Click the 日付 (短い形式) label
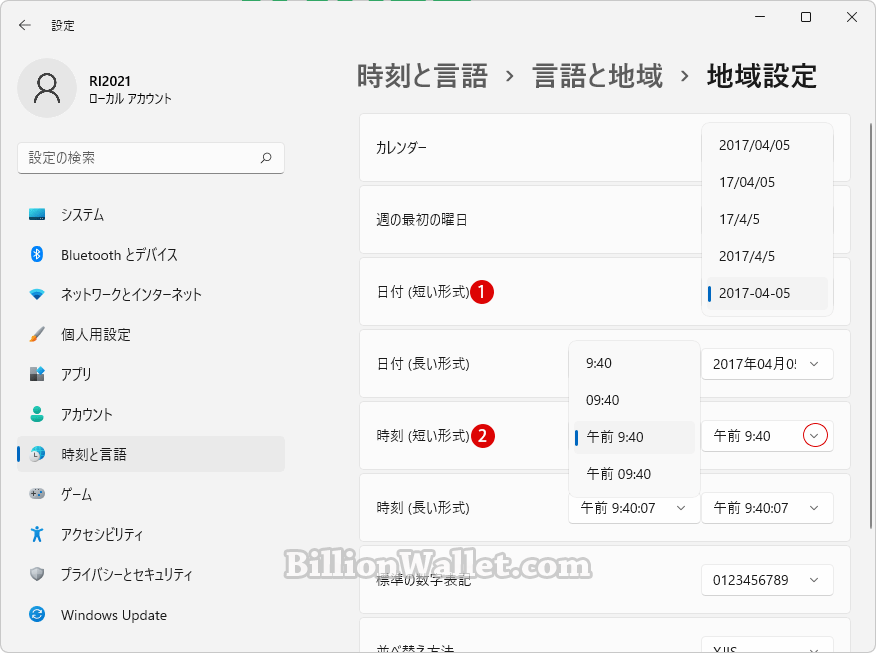Screen dimensions: 876x653 (423, 292)
